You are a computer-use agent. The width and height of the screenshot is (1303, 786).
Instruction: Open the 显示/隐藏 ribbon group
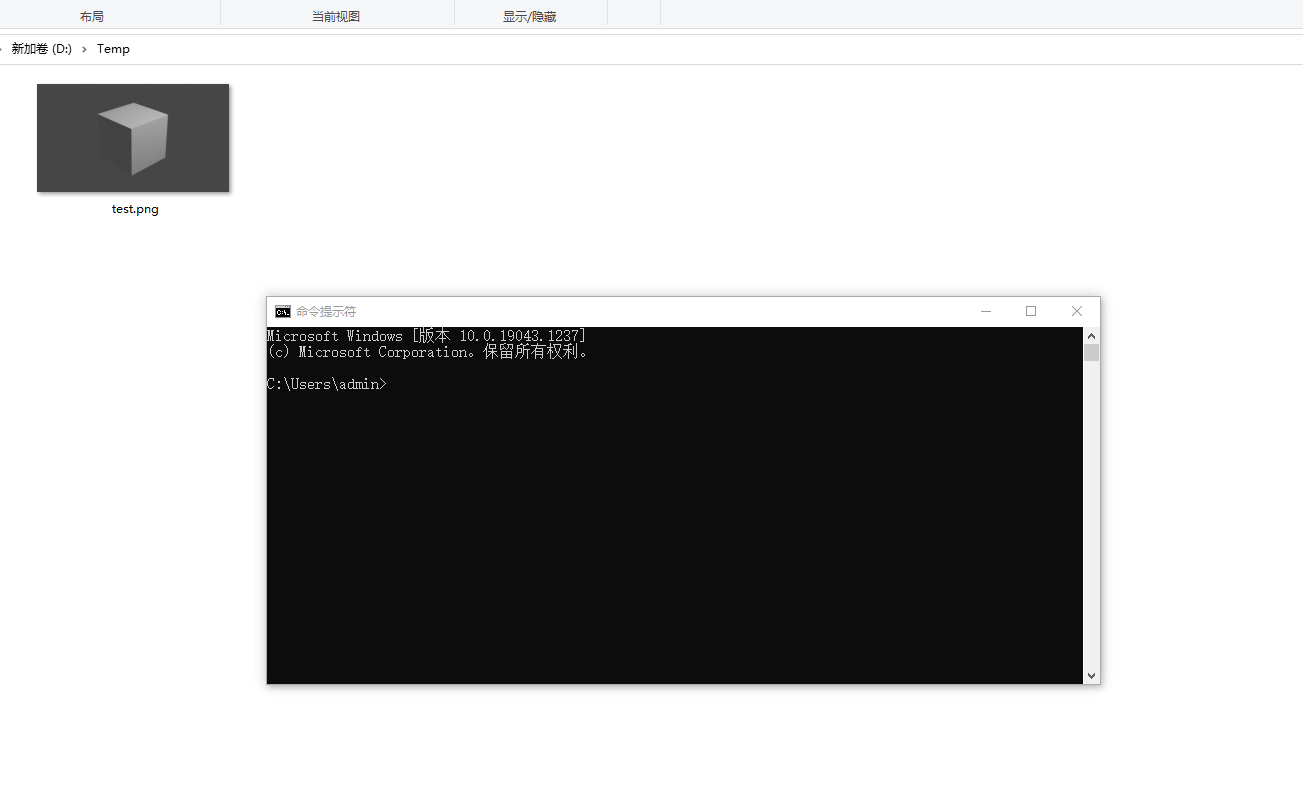pyautogui.click(x=530, y=15)
